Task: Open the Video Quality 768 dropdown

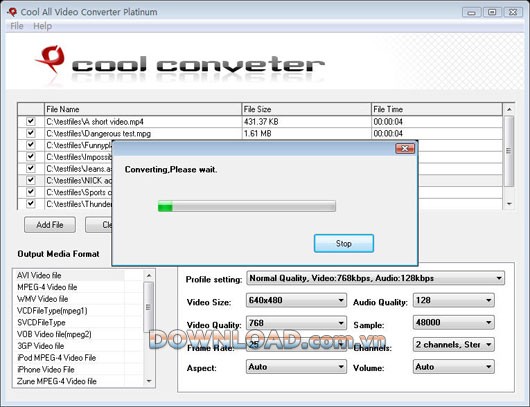Action: click(296, 323)
